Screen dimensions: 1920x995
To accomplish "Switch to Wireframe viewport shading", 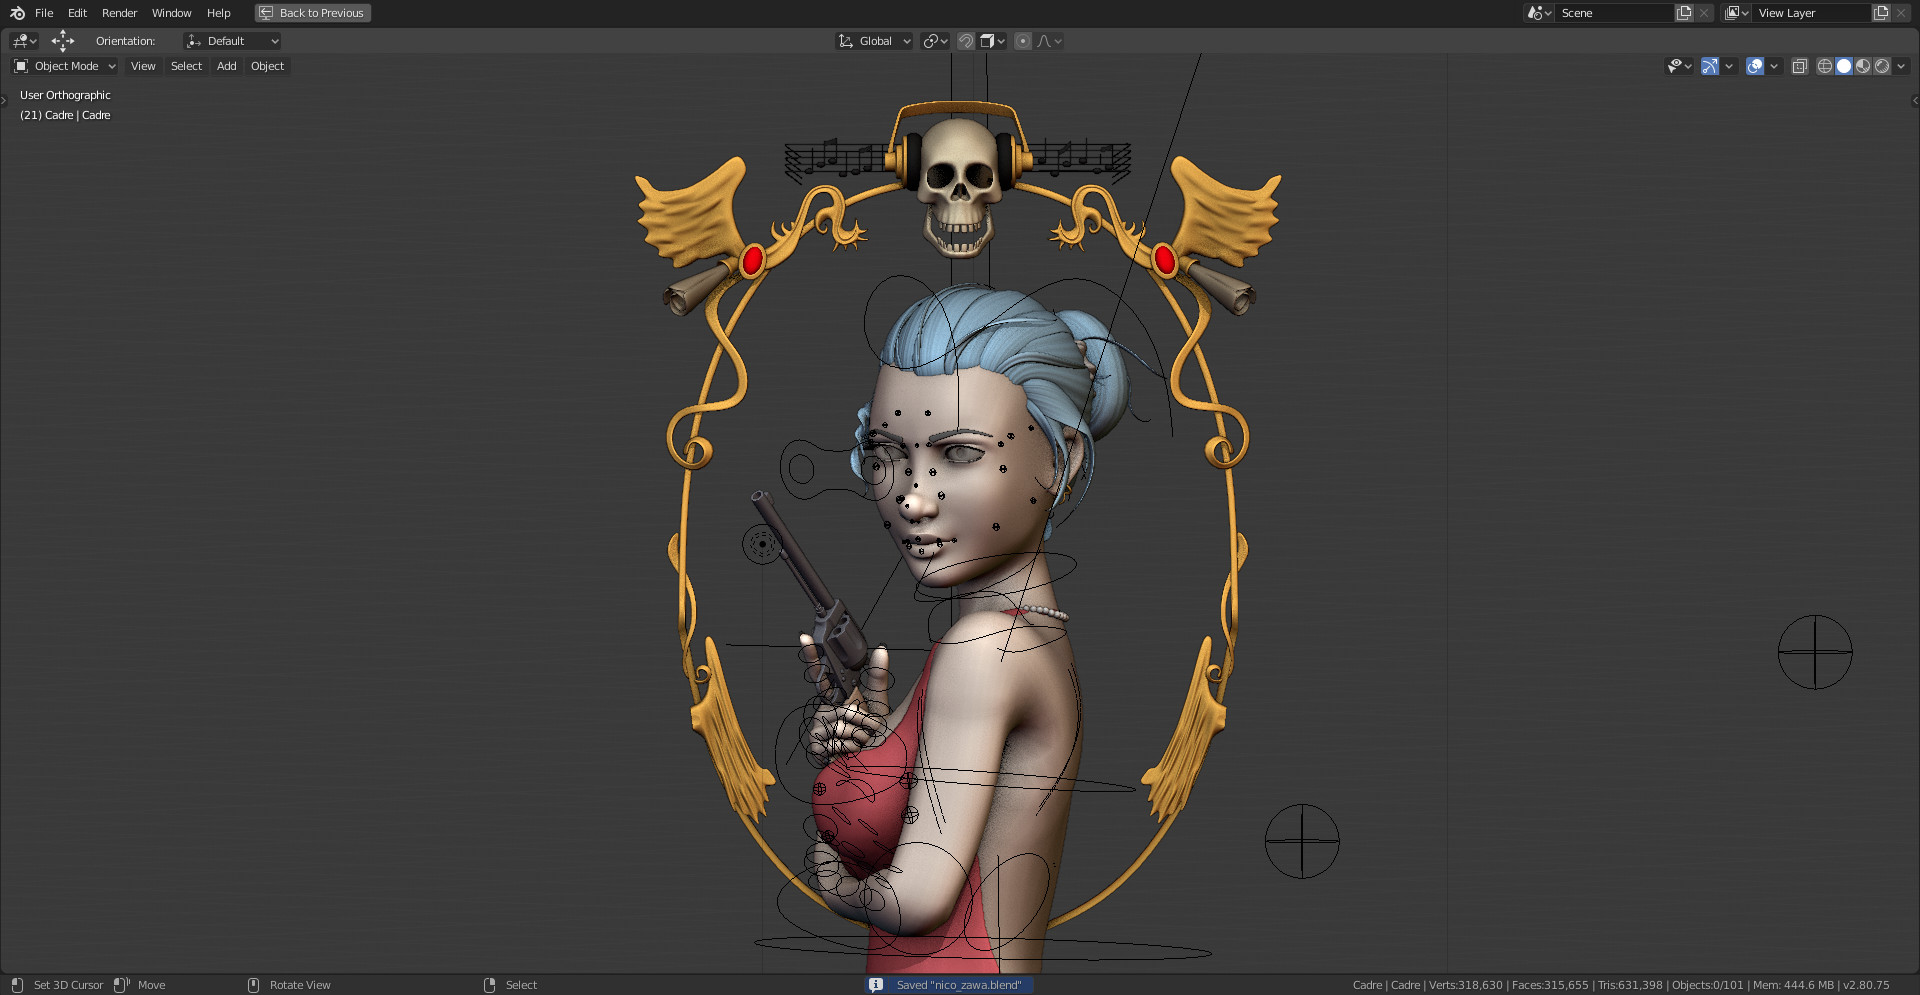I will (1825, 66).
